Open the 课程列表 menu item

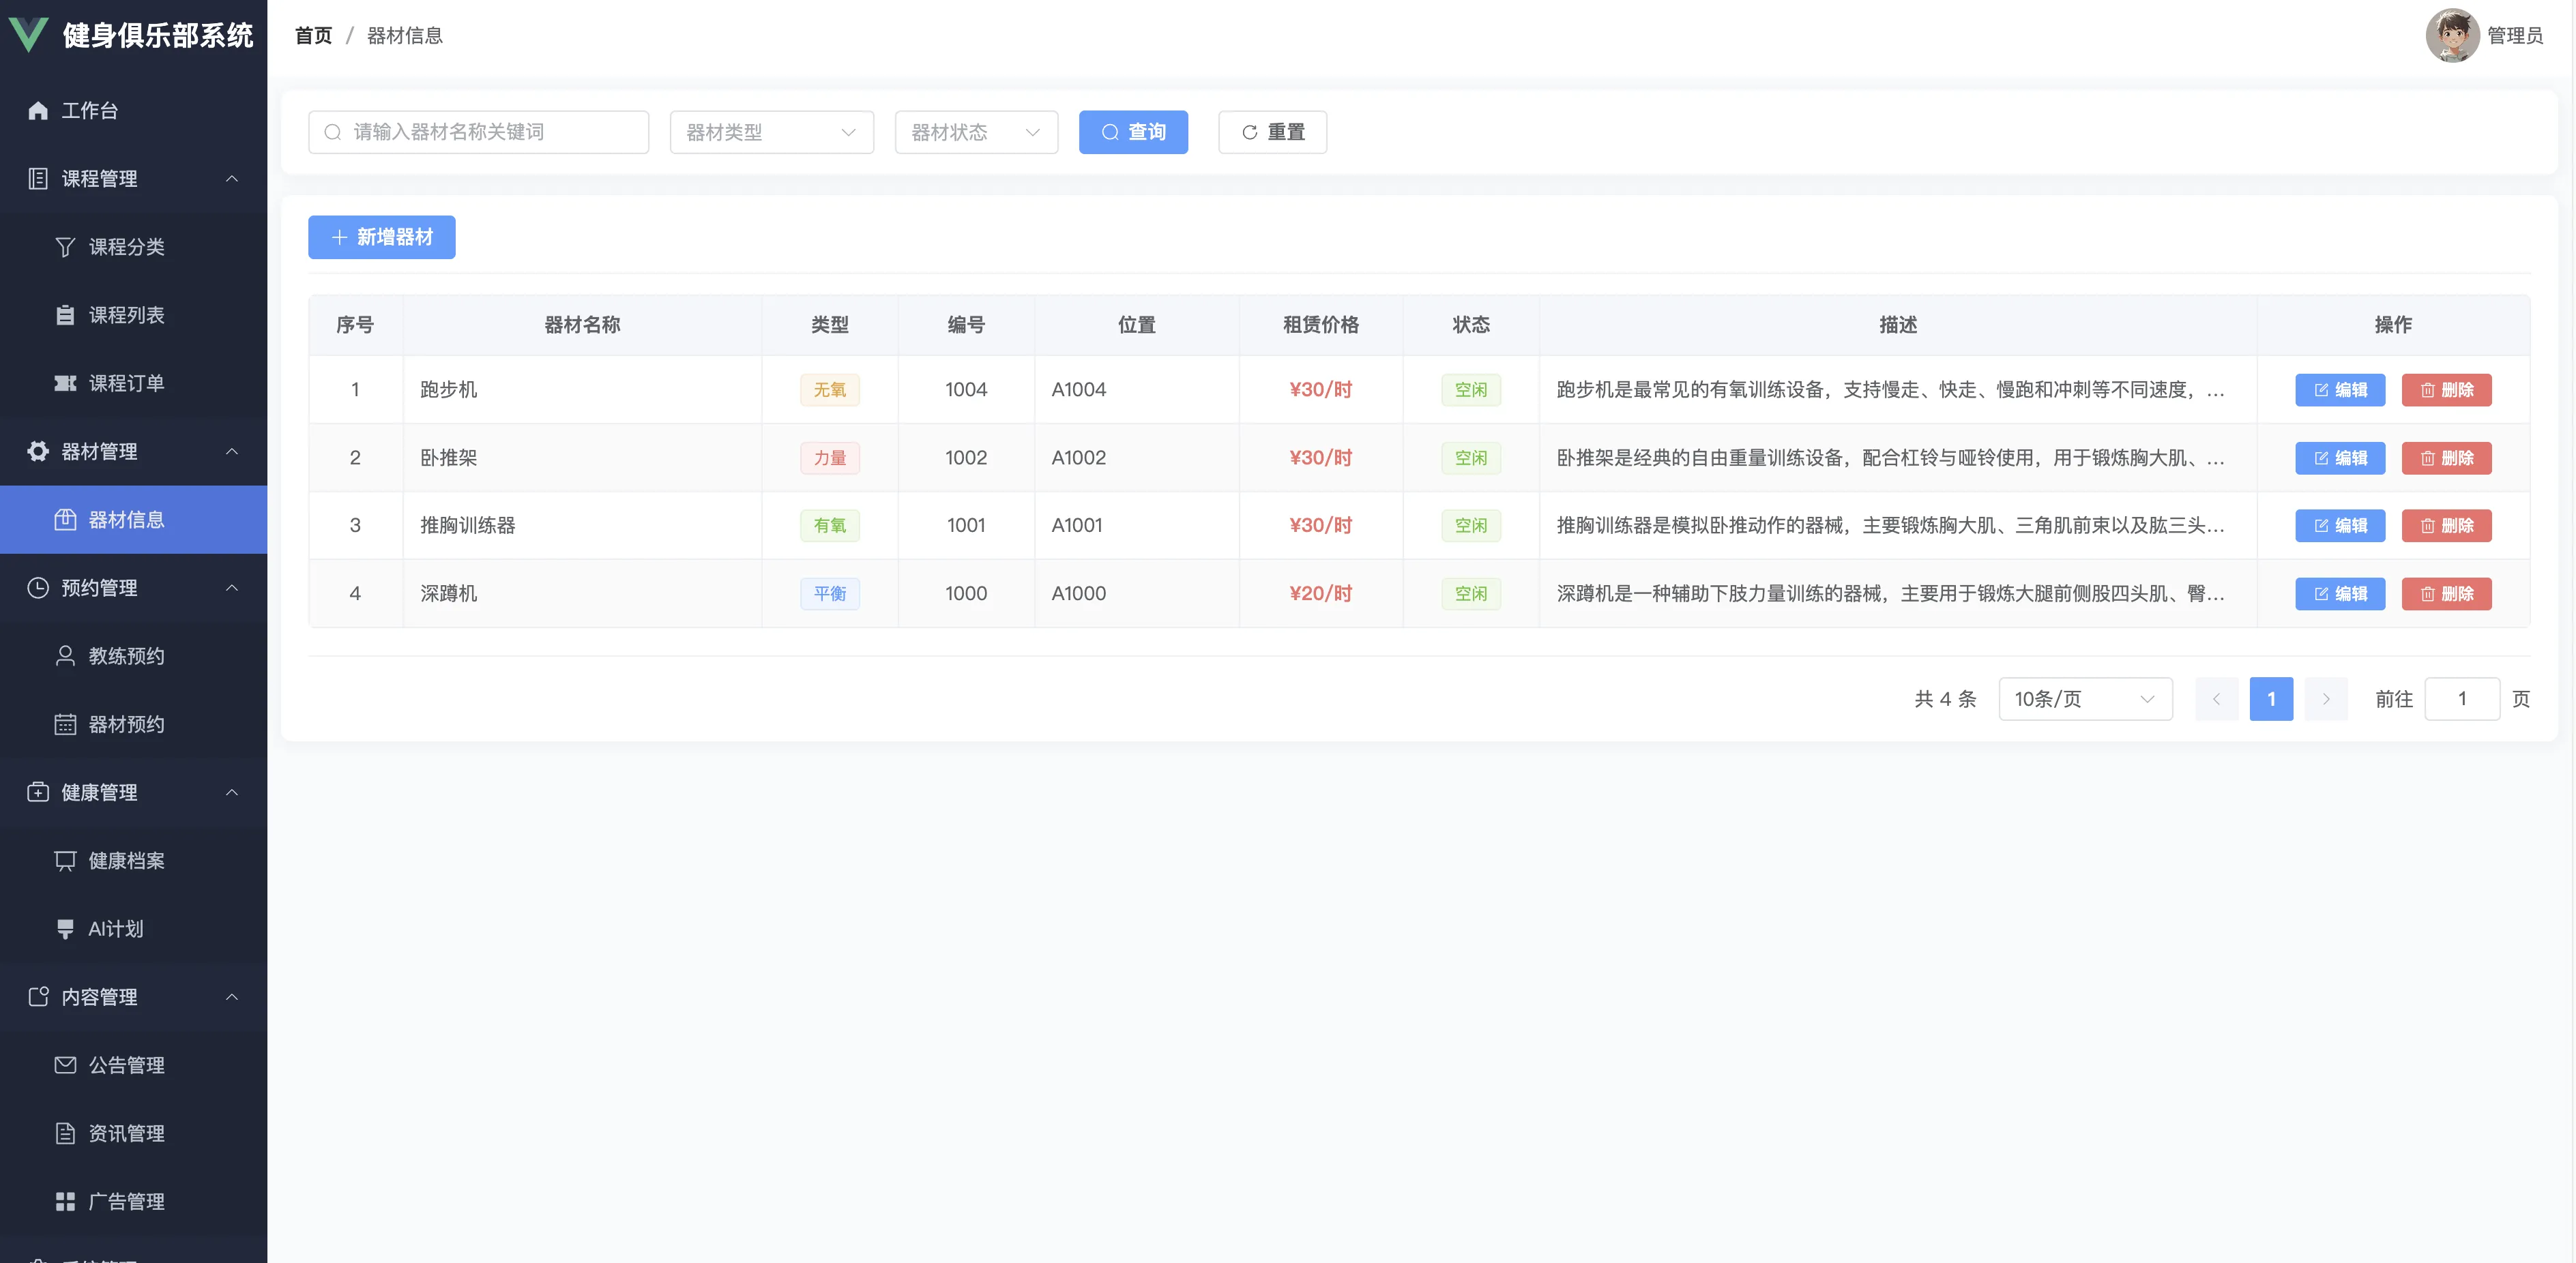[126, 315]
